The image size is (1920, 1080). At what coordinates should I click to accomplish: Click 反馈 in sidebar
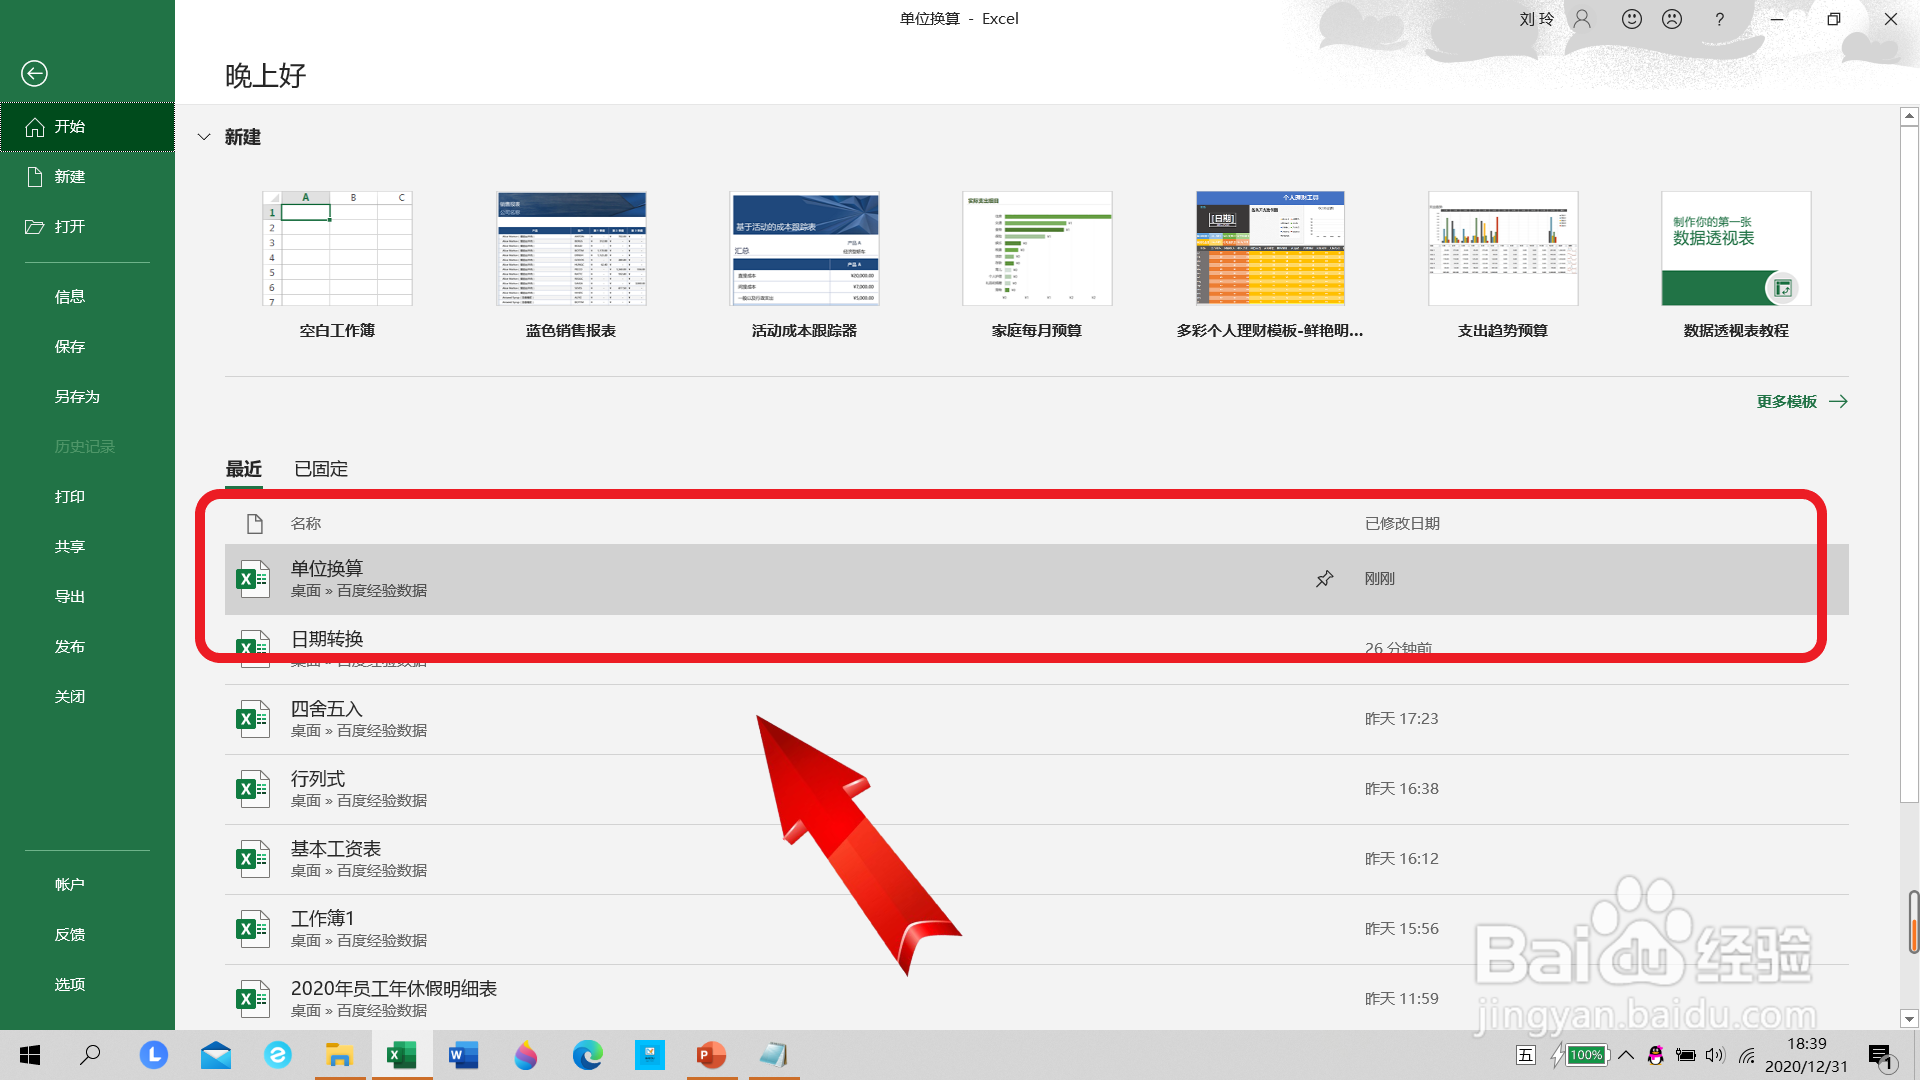88,935
